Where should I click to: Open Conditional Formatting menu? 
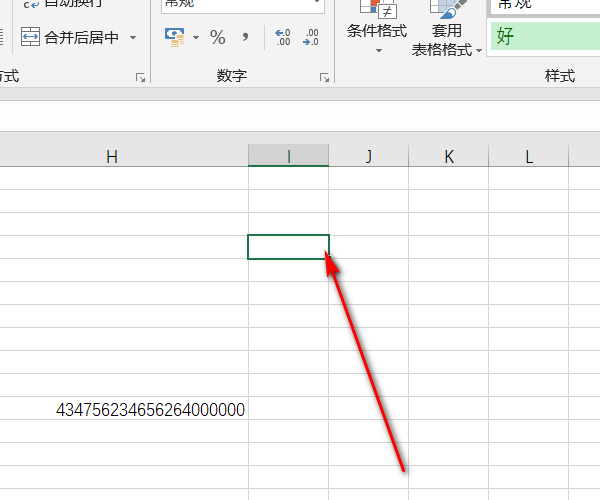(377, 27)
